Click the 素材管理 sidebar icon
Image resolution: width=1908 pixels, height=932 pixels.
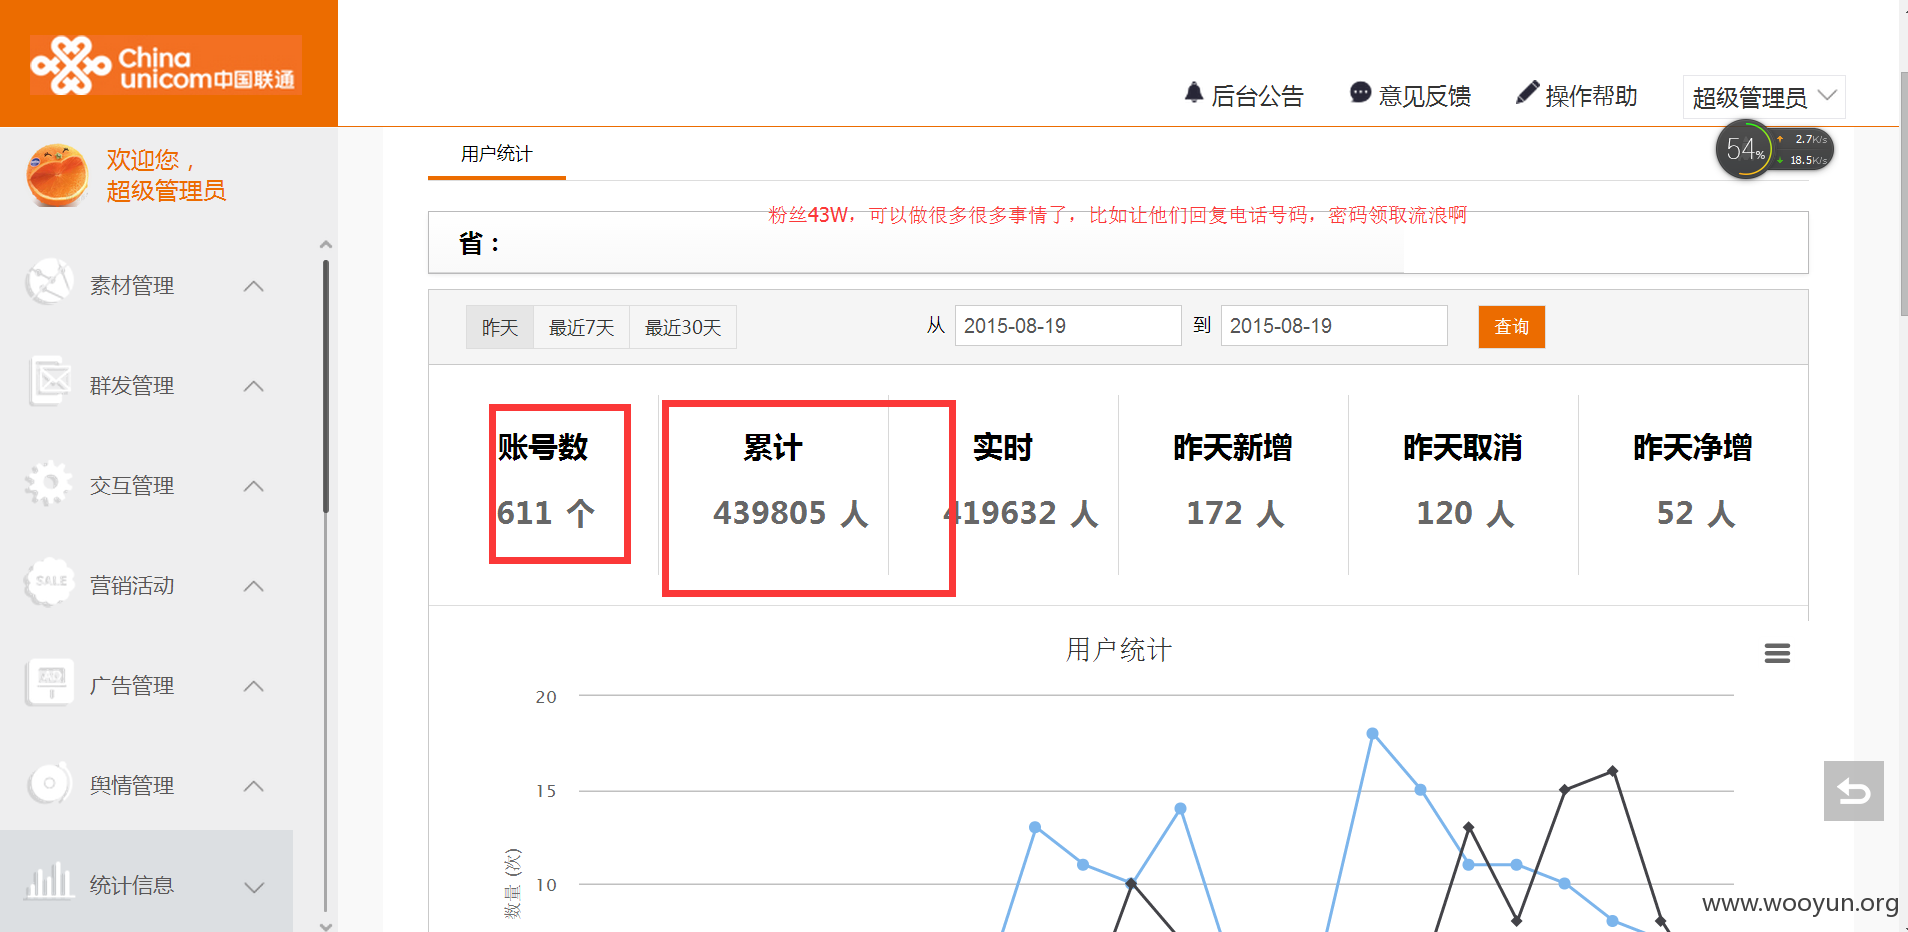pos(49,283)
